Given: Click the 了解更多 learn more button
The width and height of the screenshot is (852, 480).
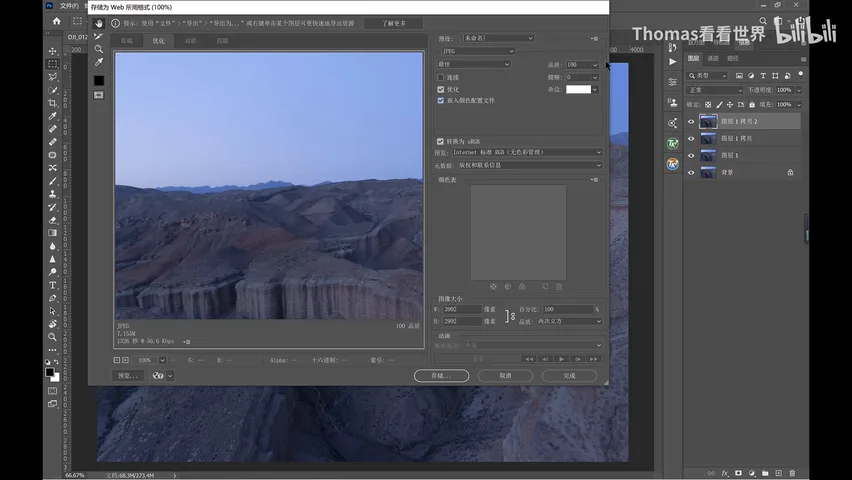Looking at the screenshot, I should (394, 23).
